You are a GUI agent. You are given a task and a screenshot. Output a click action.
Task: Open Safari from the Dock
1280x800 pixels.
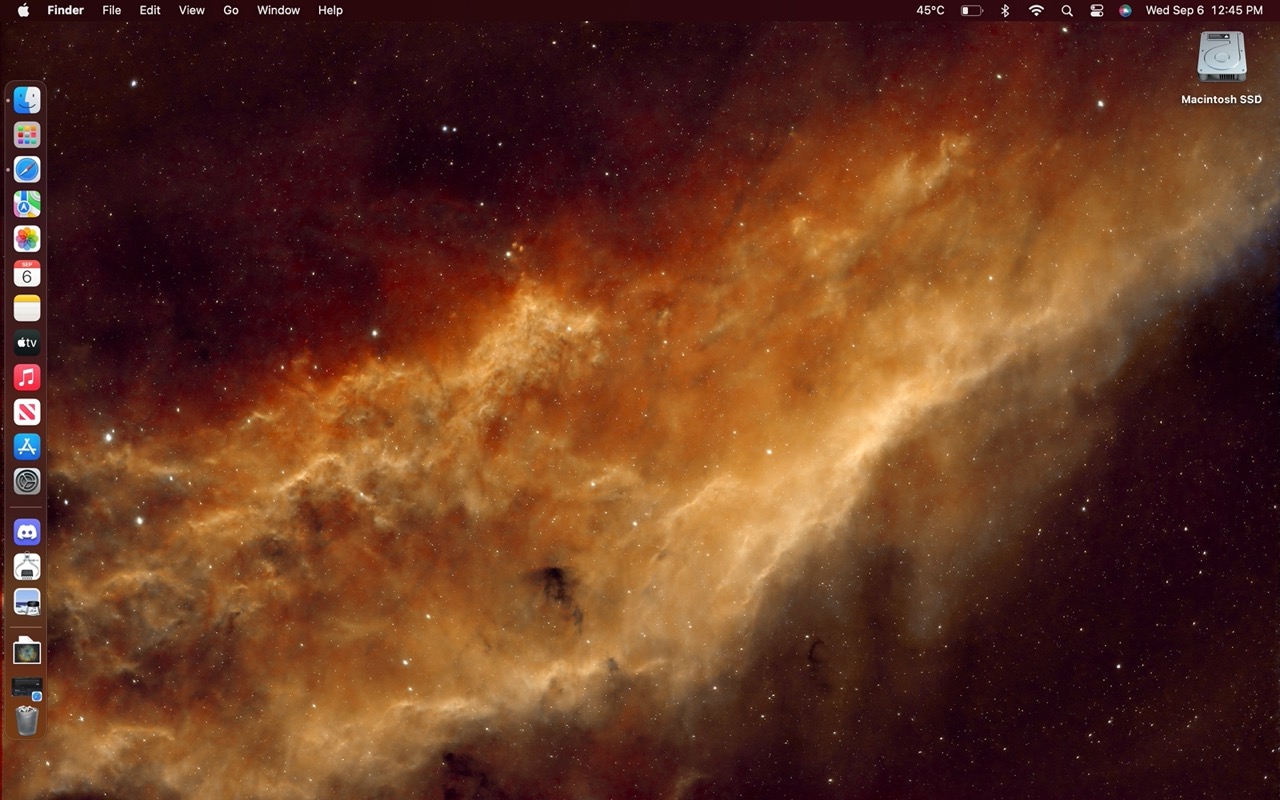tap(27, 169)
